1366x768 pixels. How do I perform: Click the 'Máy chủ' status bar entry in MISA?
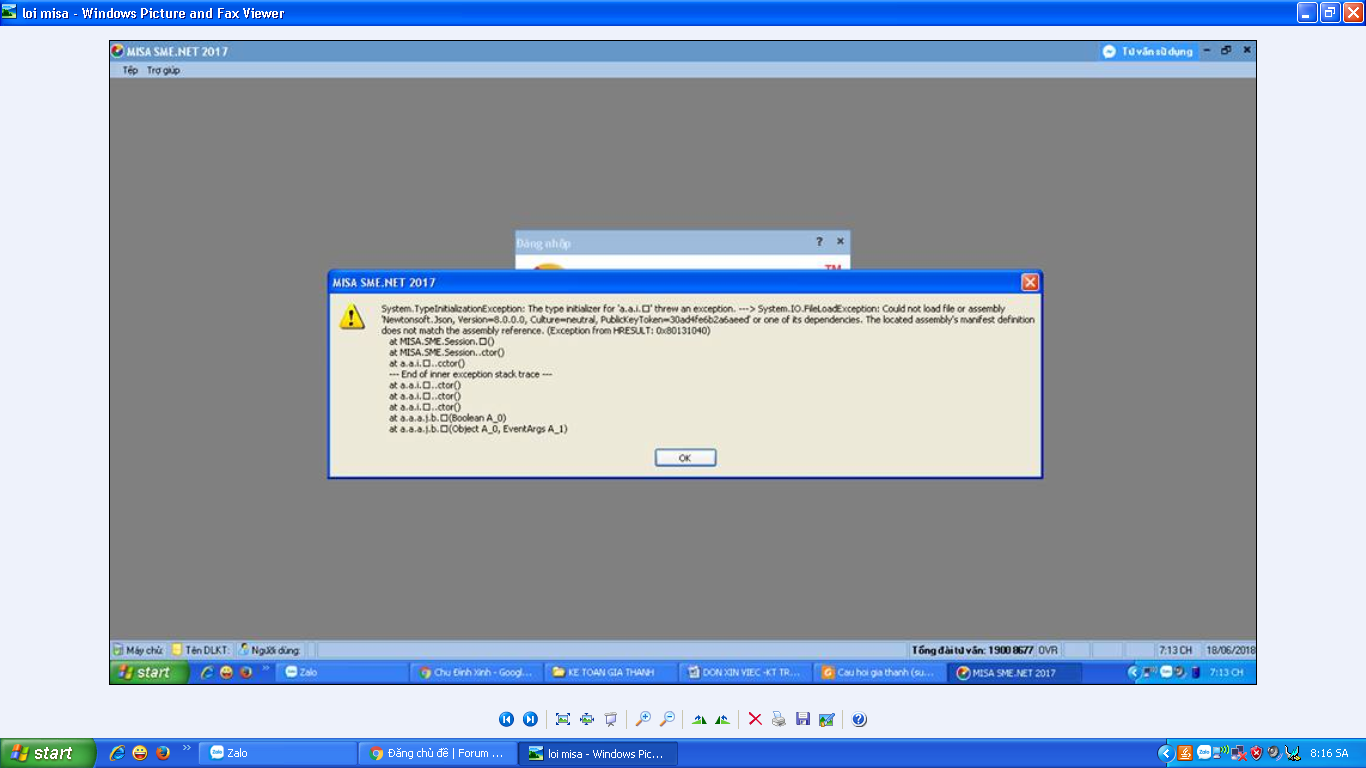[138, 649]
